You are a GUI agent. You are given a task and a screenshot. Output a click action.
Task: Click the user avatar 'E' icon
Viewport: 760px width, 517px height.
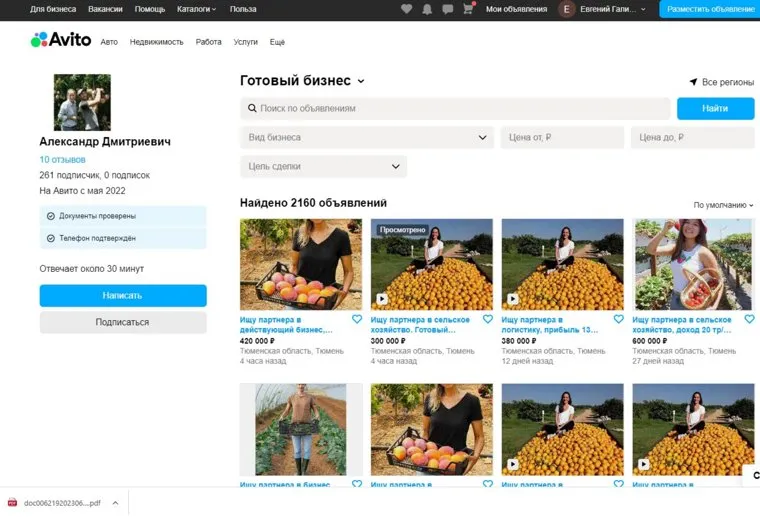567,9
